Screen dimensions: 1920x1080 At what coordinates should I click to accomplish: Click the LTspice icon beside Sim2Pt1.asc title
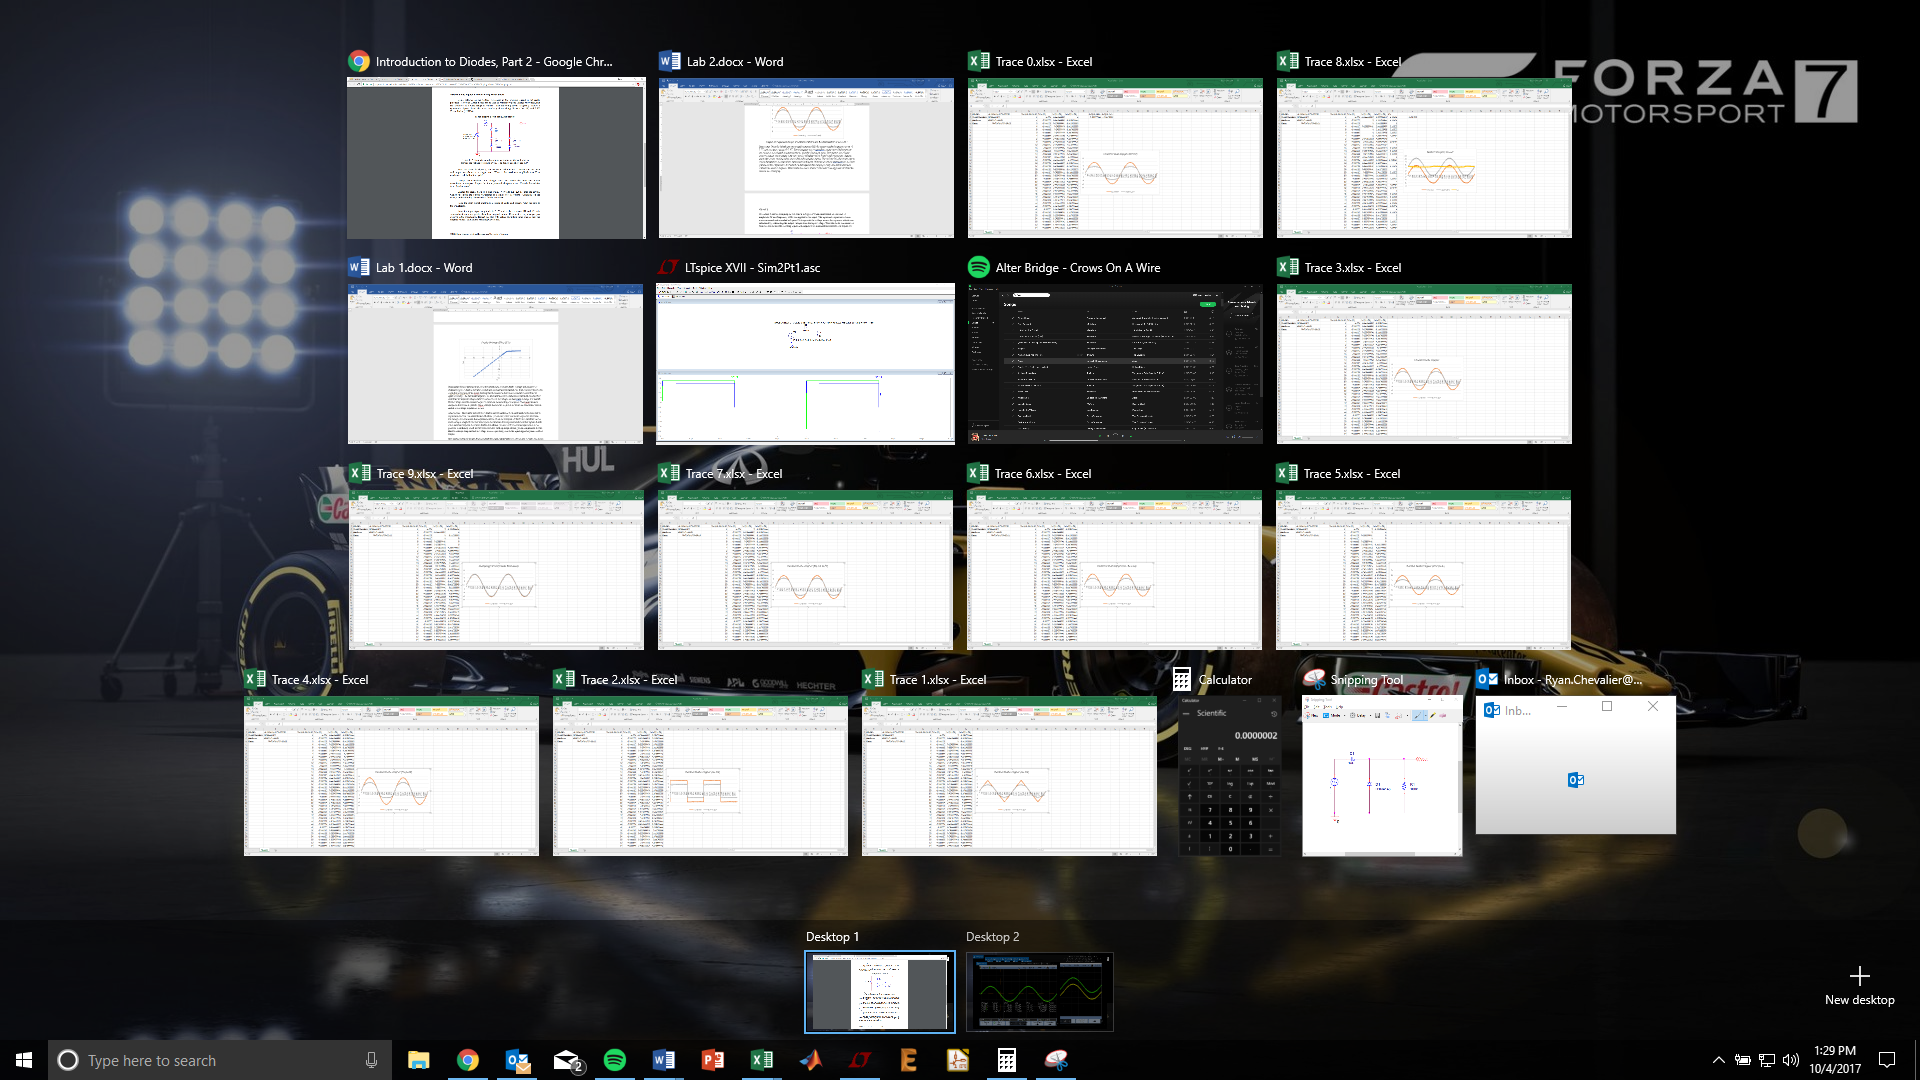(x=668, y=267)
